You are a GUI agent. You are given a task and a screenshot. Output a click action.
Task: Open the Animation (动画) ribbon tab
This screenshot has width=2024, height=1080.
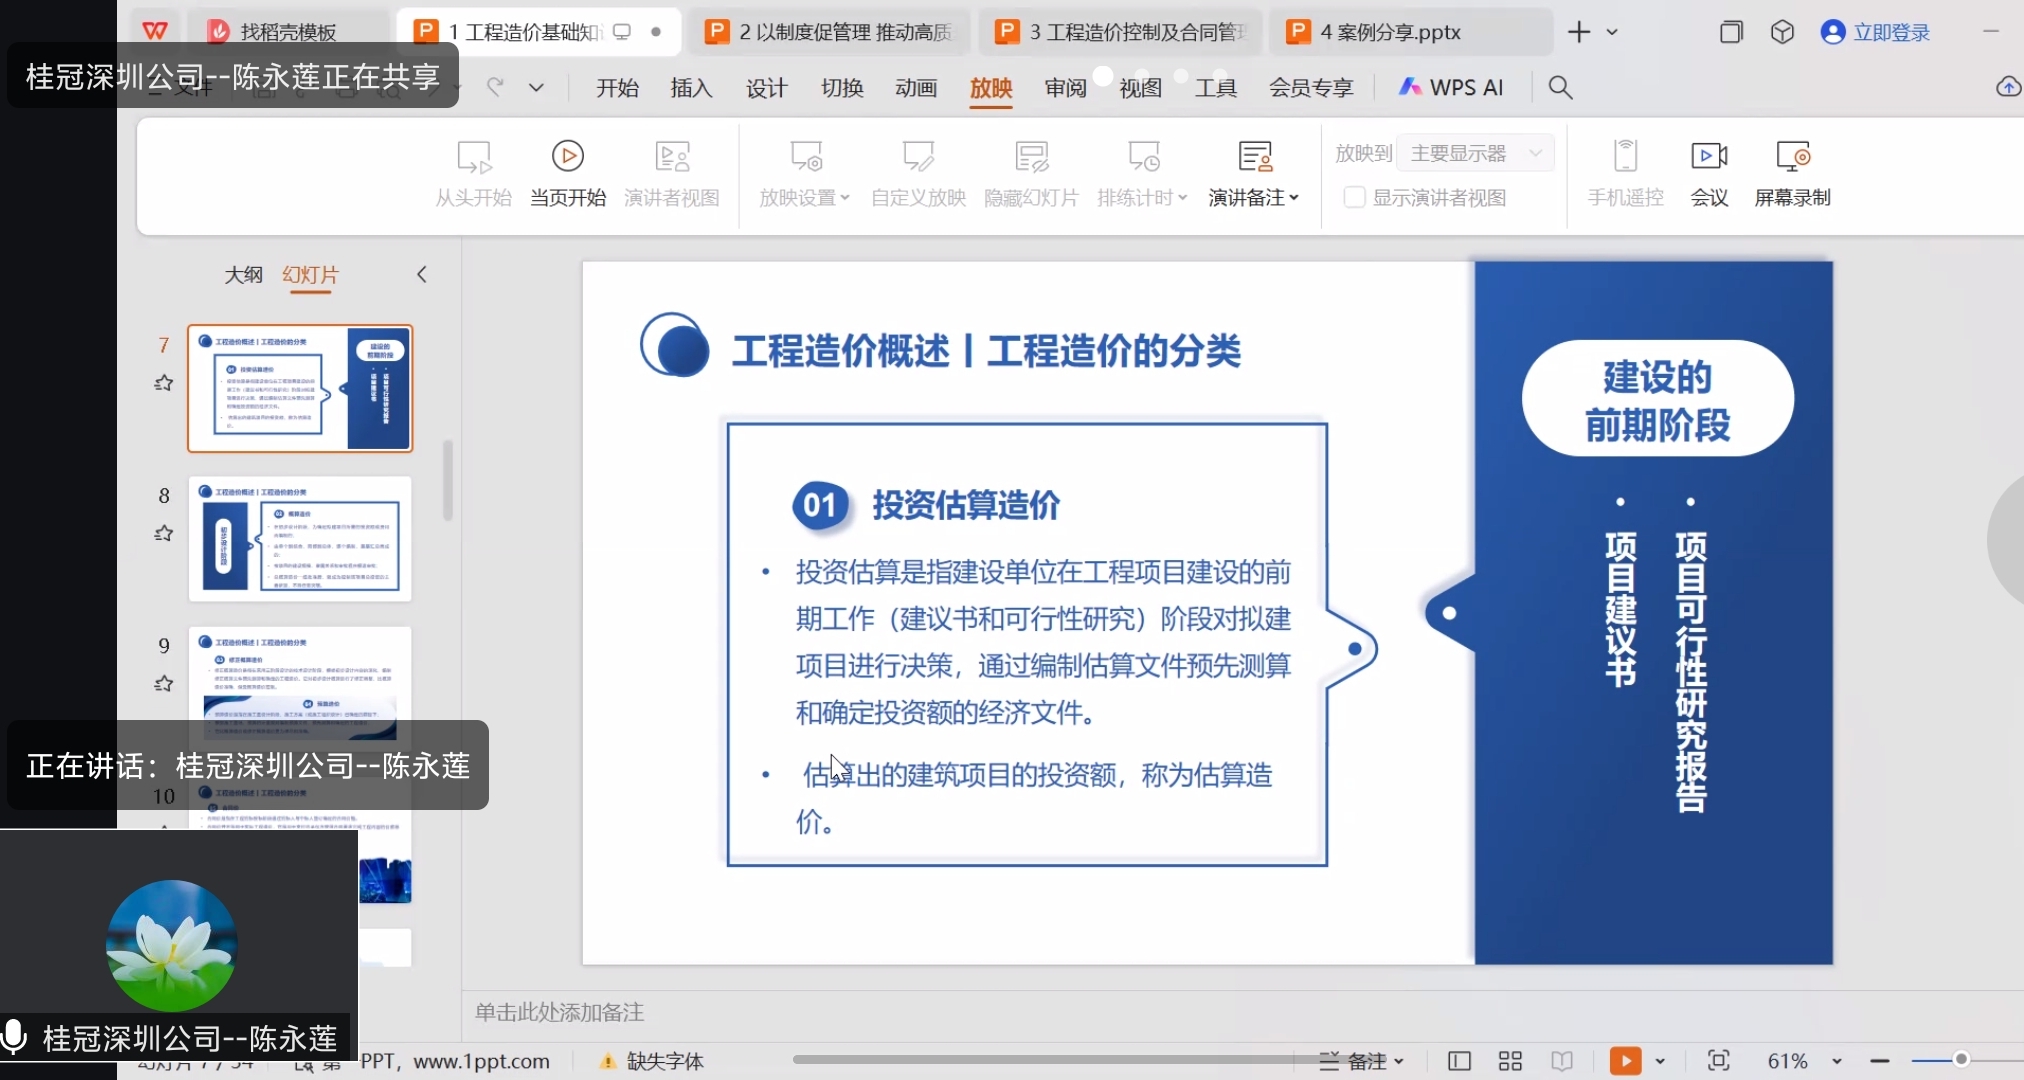(x=916, y=88)
